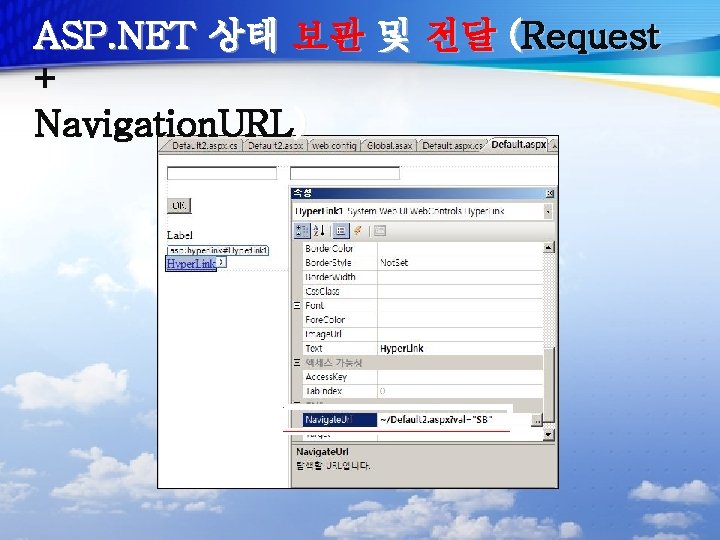Select the NavigateUrl property name
Image resolution: width=720 pixels, height=540 pixels.
point(340,420)
